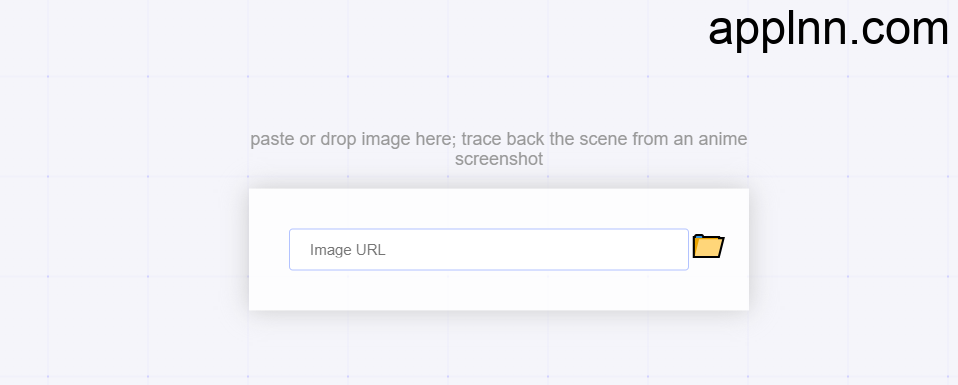This screenshot has height=385, width=958.
Task: Click the 'anime' word in the heading
Action: pos(723,139)
